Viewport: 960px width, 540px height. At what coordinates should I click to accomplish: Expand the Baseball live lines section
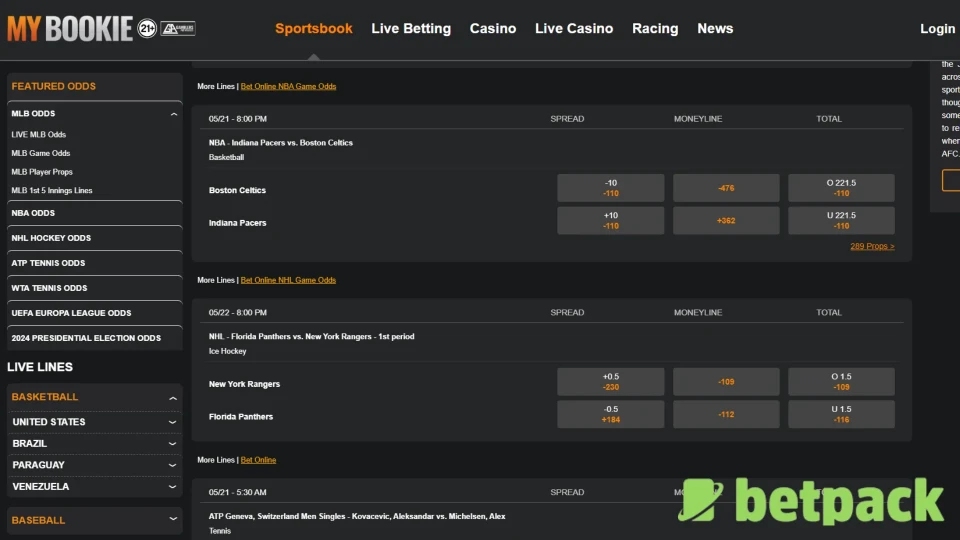(173, 520)
